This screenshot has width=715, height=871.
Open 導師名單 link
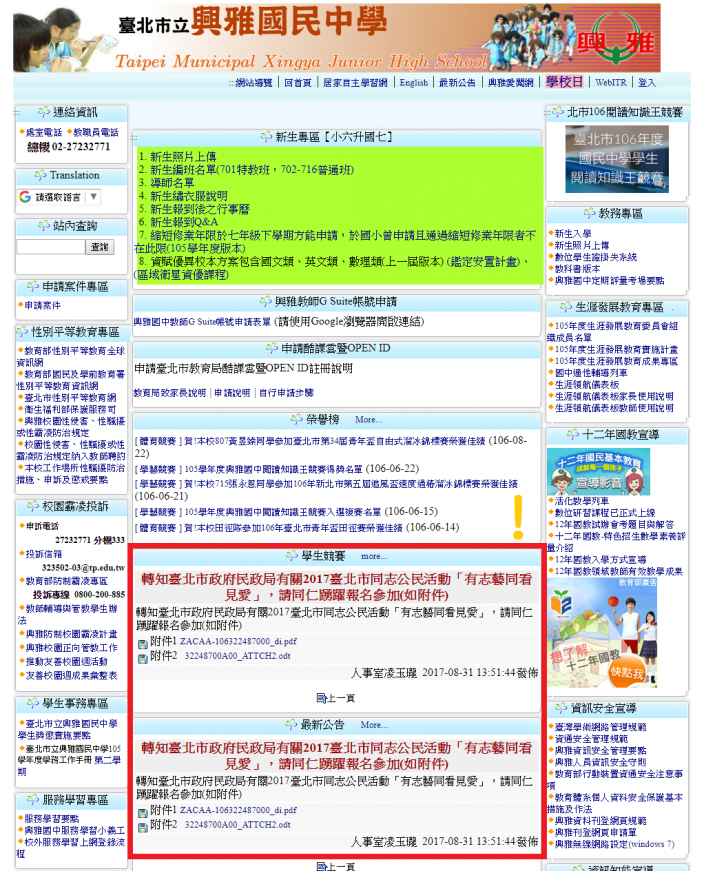[172, 183]
